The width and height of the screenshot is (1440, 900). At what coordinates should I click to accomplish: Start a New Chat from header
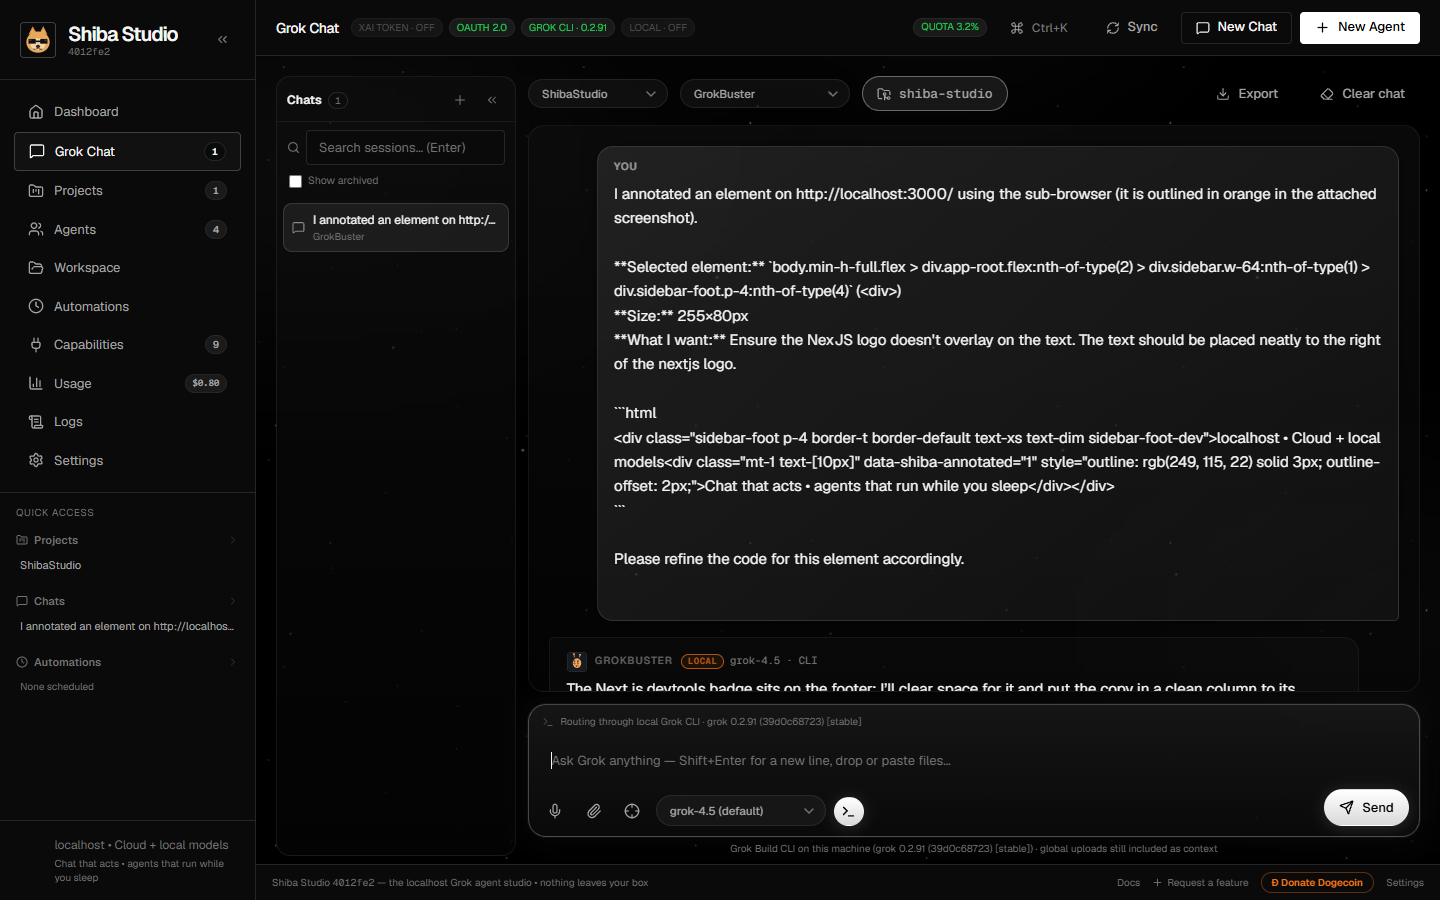pyautogui.click(x=1236, y=27)
